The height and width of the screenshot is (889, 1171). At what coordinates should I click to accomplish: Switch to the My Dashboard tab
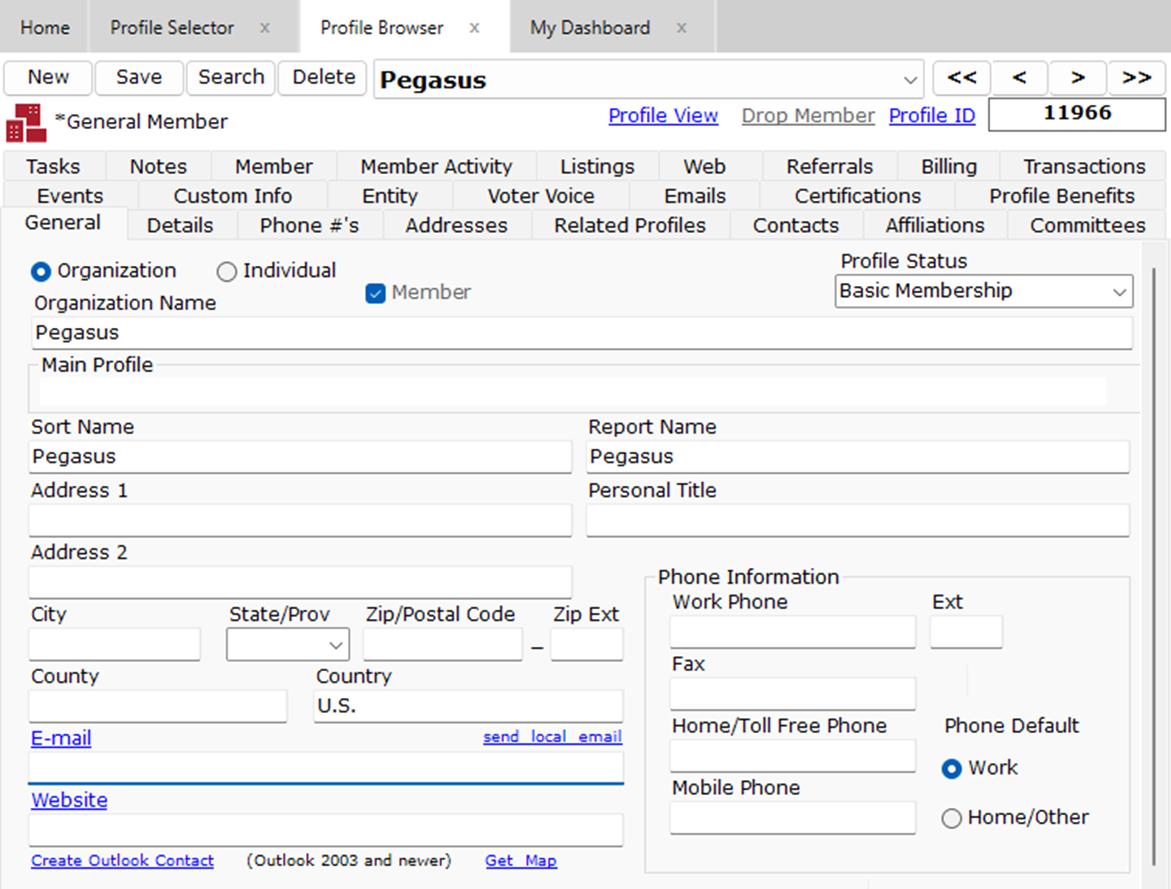[589, 27]
